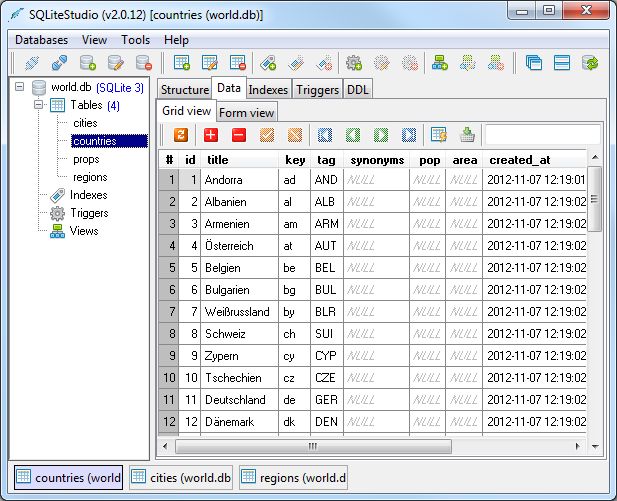
Task: Activate cities (world.db) window button
Action: click(181, 477)
